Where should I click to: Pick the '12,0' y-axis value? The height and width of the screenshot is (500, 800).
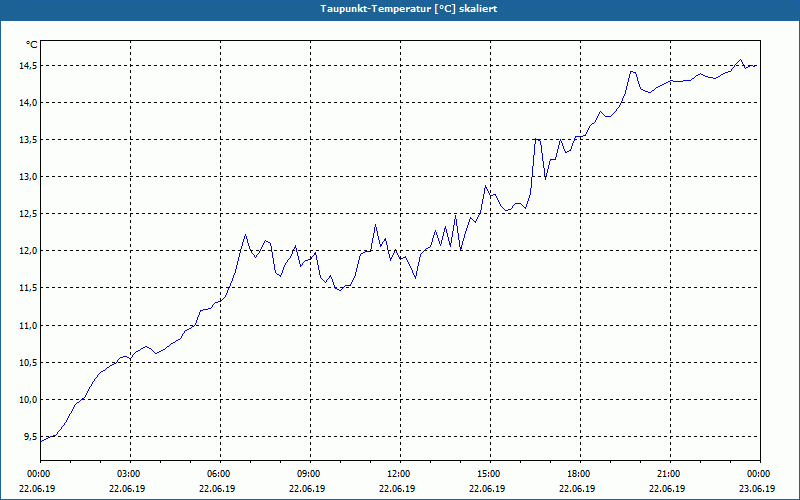pyautogui.click(x=28, y=251)
